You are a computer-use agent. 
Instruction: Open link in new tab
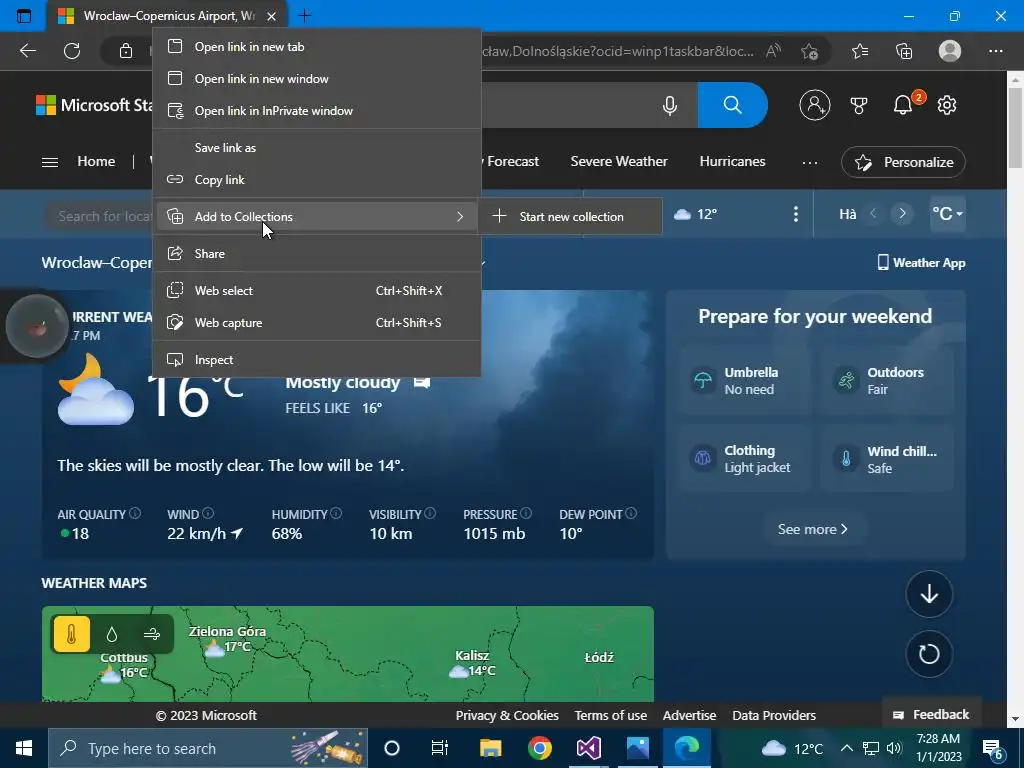point(317,47)
